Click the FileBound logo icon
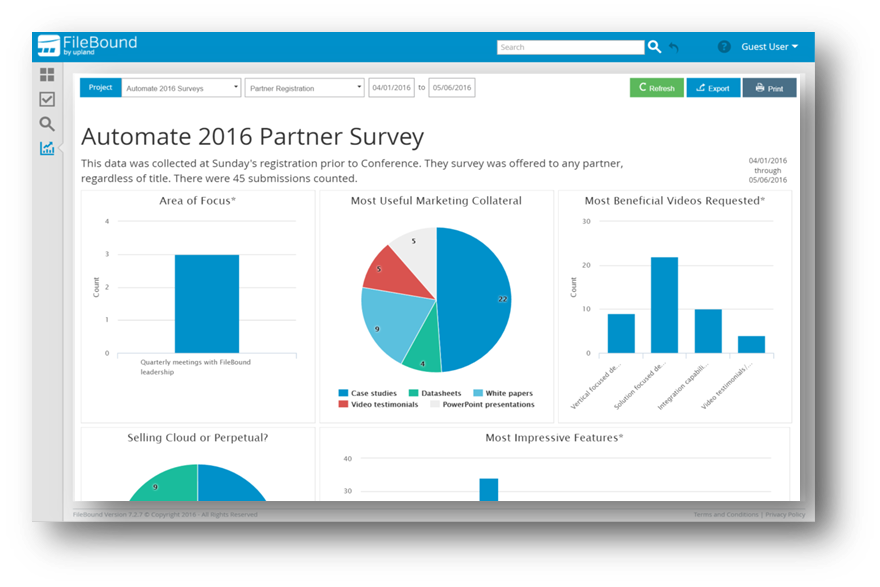 pyautogui.click(x=48, y=47)
